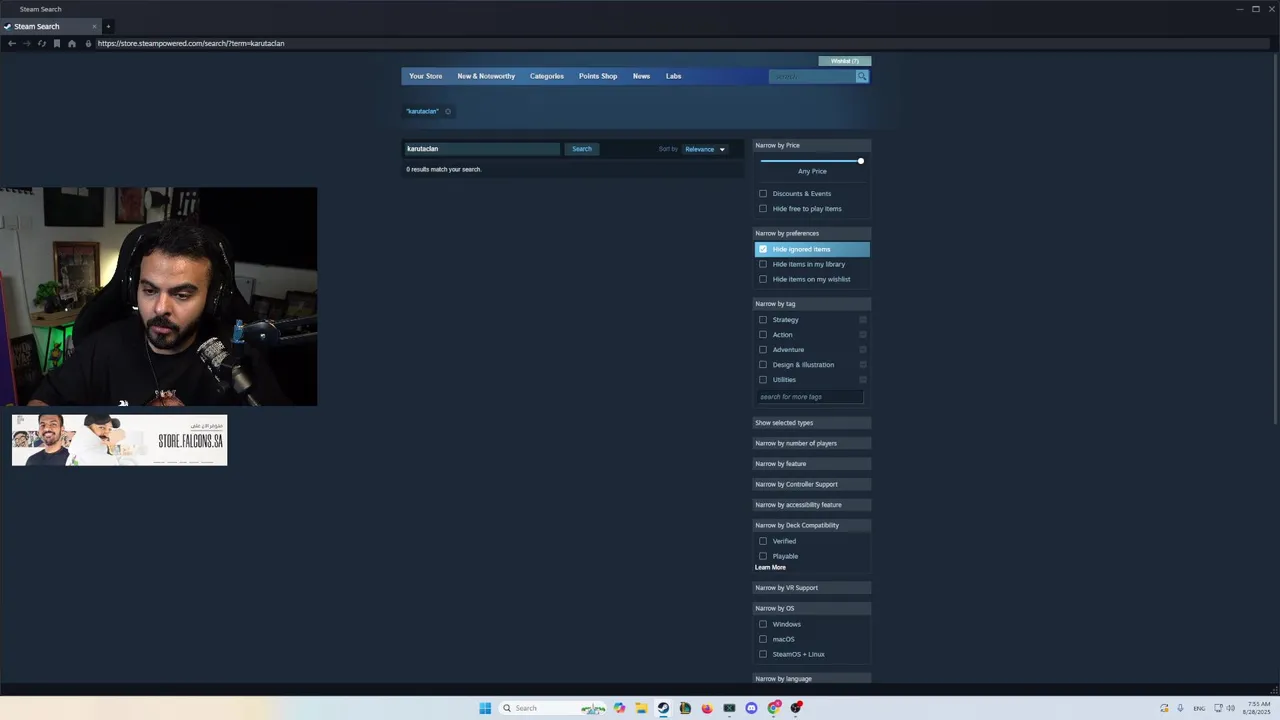
Task: Filter by the Windows OS checkbox
Action: tap(763, 624)
